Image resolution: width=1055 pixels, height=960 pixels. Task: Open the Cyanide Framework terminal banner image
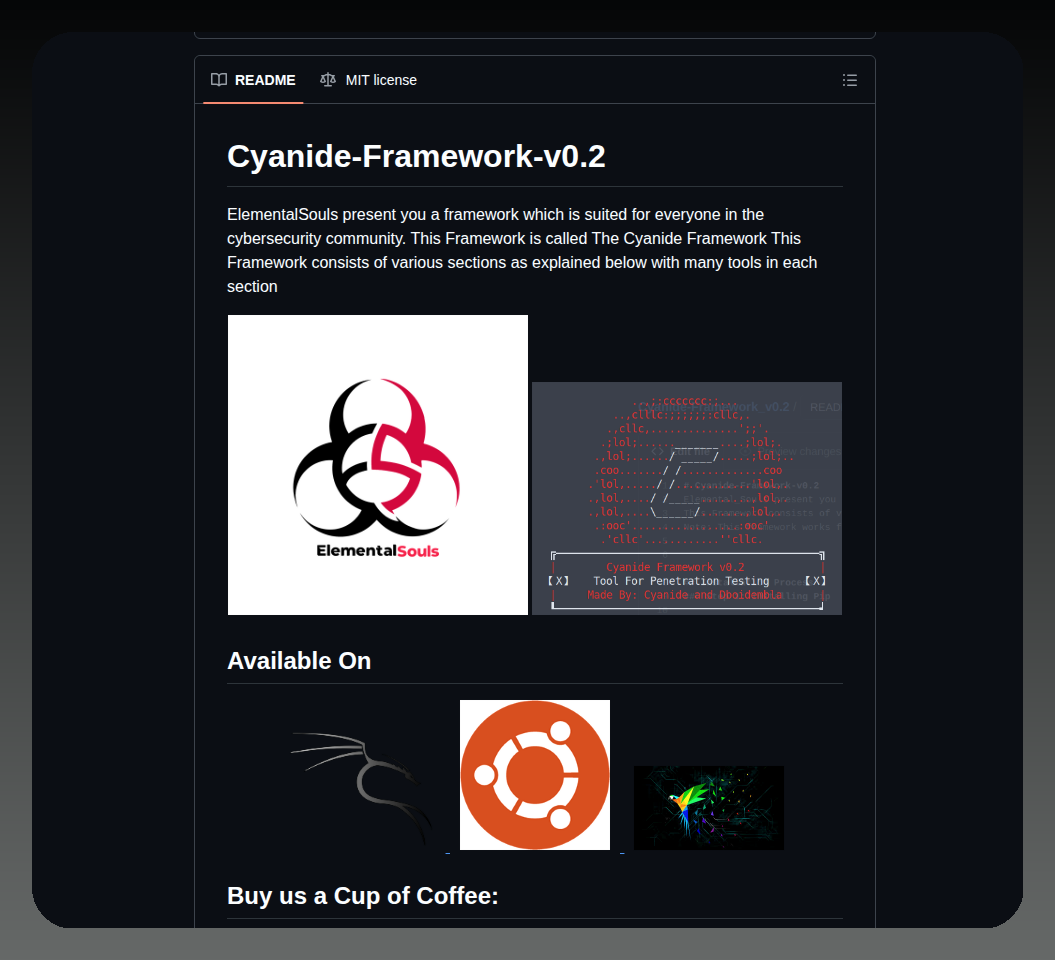pos(687,499)
